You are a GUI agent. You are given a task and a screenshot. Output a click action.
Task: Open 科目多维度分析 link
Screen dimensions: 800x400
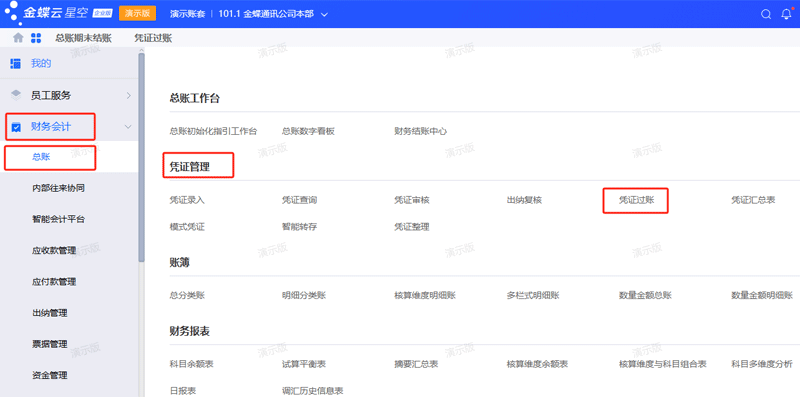(x=762, y=364)
